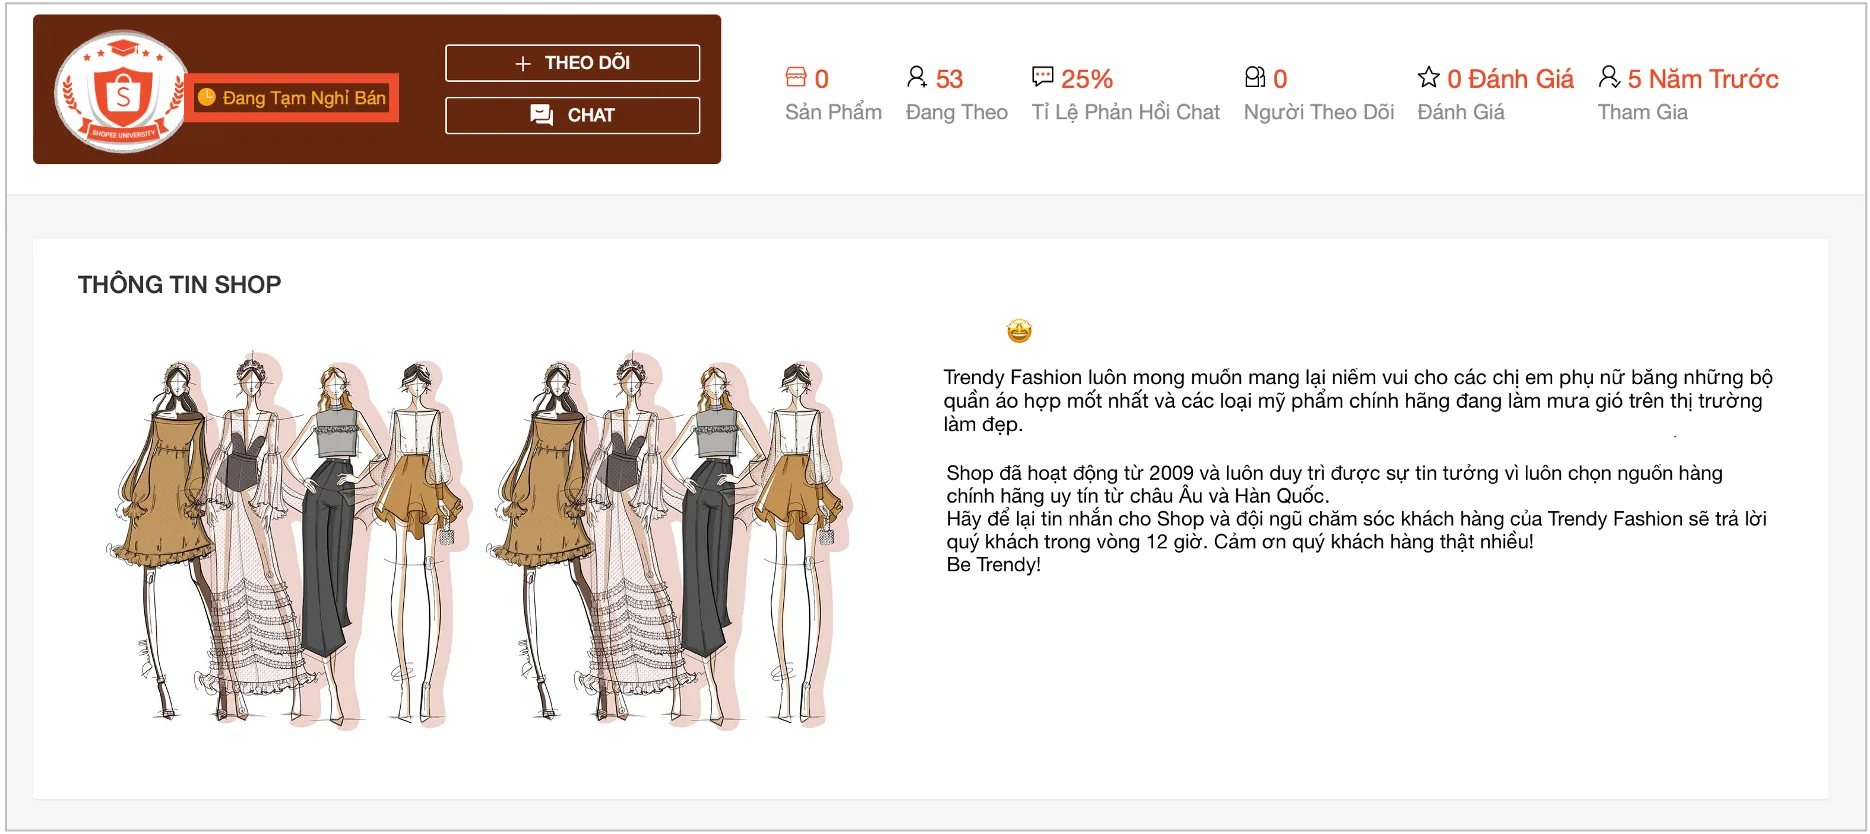Click the Đang Tạm Nghỉ Bán status badge
Image resolution: width=1870 pixels, height=834 pixels.
click(x=292, y=98)
